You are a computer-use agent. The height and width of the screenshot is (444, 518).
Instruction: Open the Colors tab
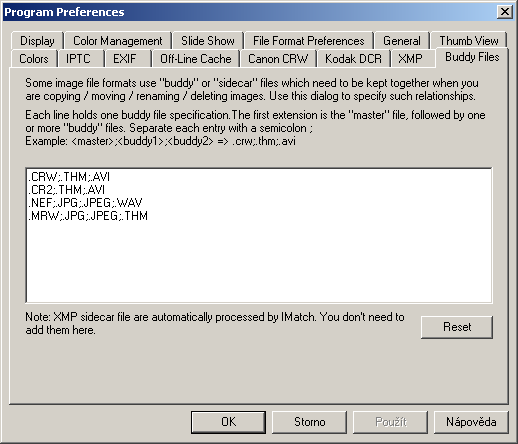tap(34, 59)
